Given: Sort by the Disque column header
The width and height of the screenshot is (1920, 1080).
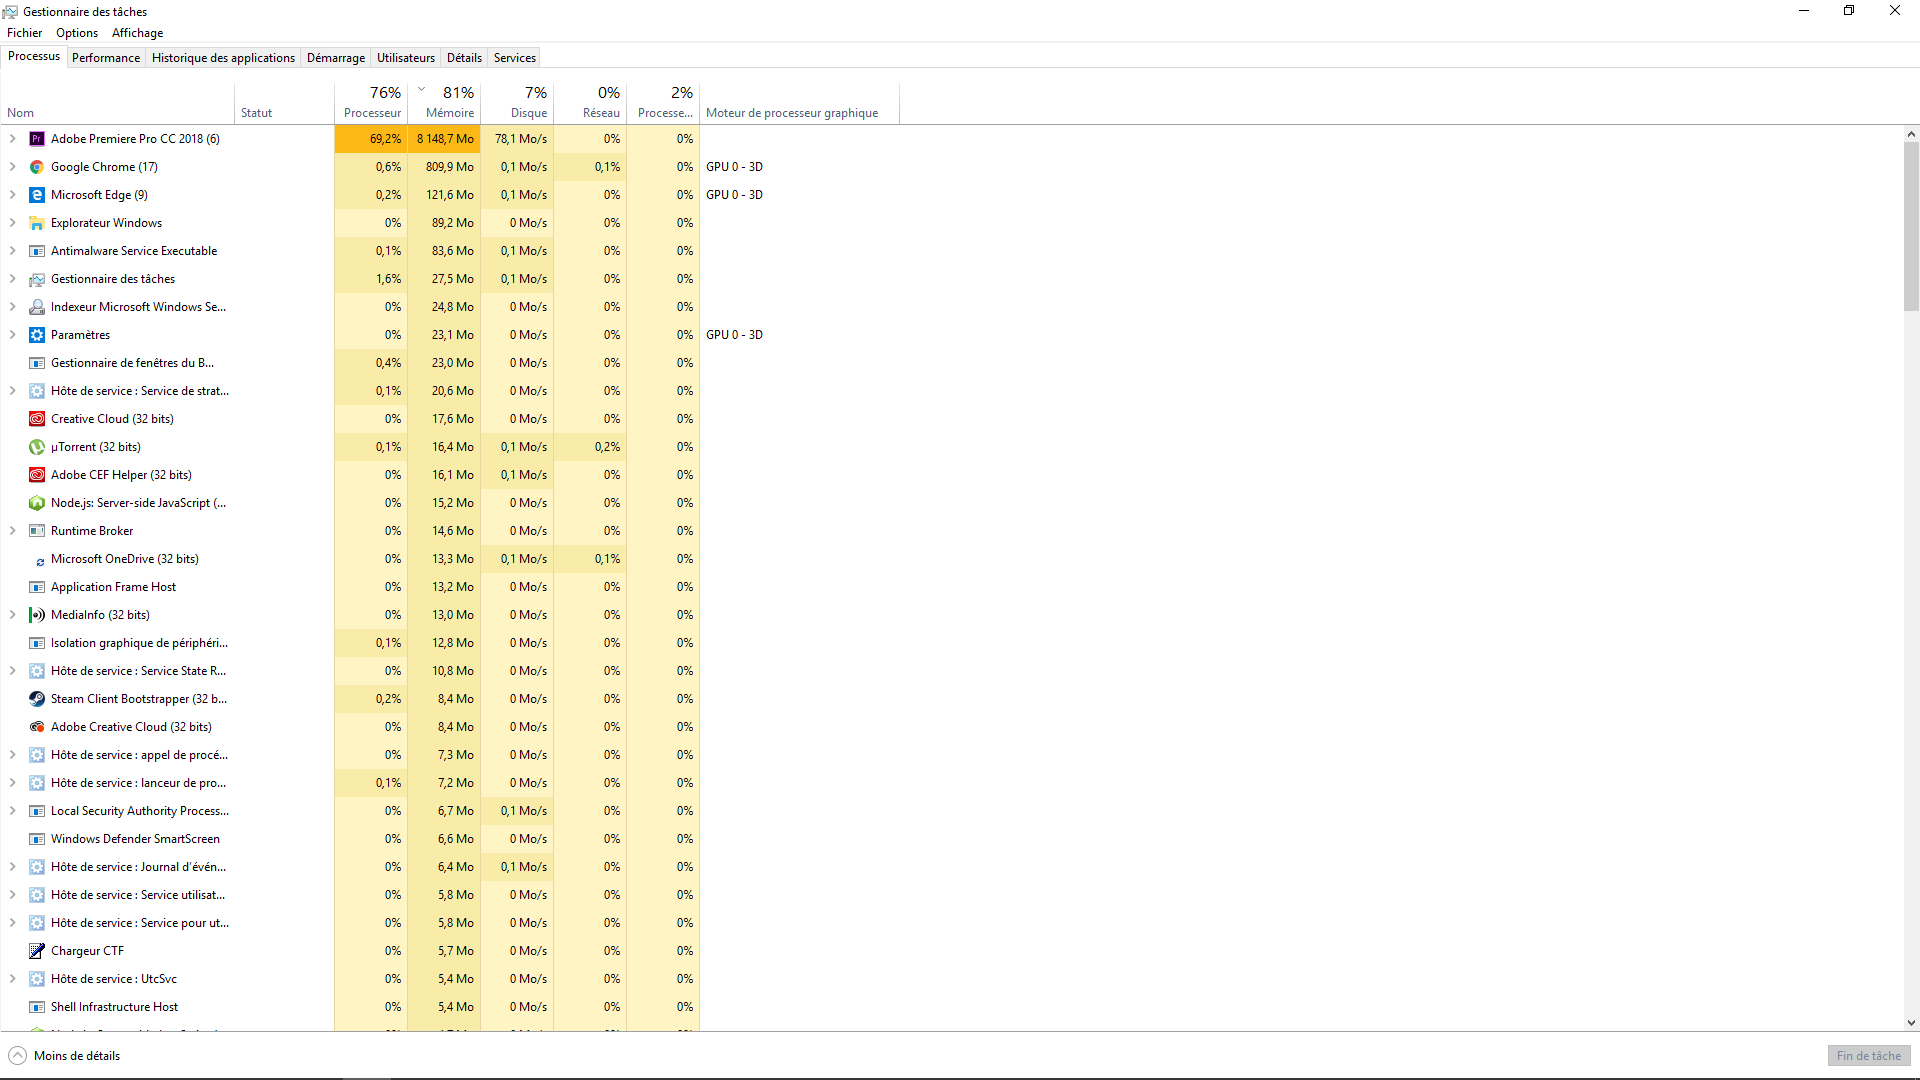Looking at the screenshot, I should [517, 103].
